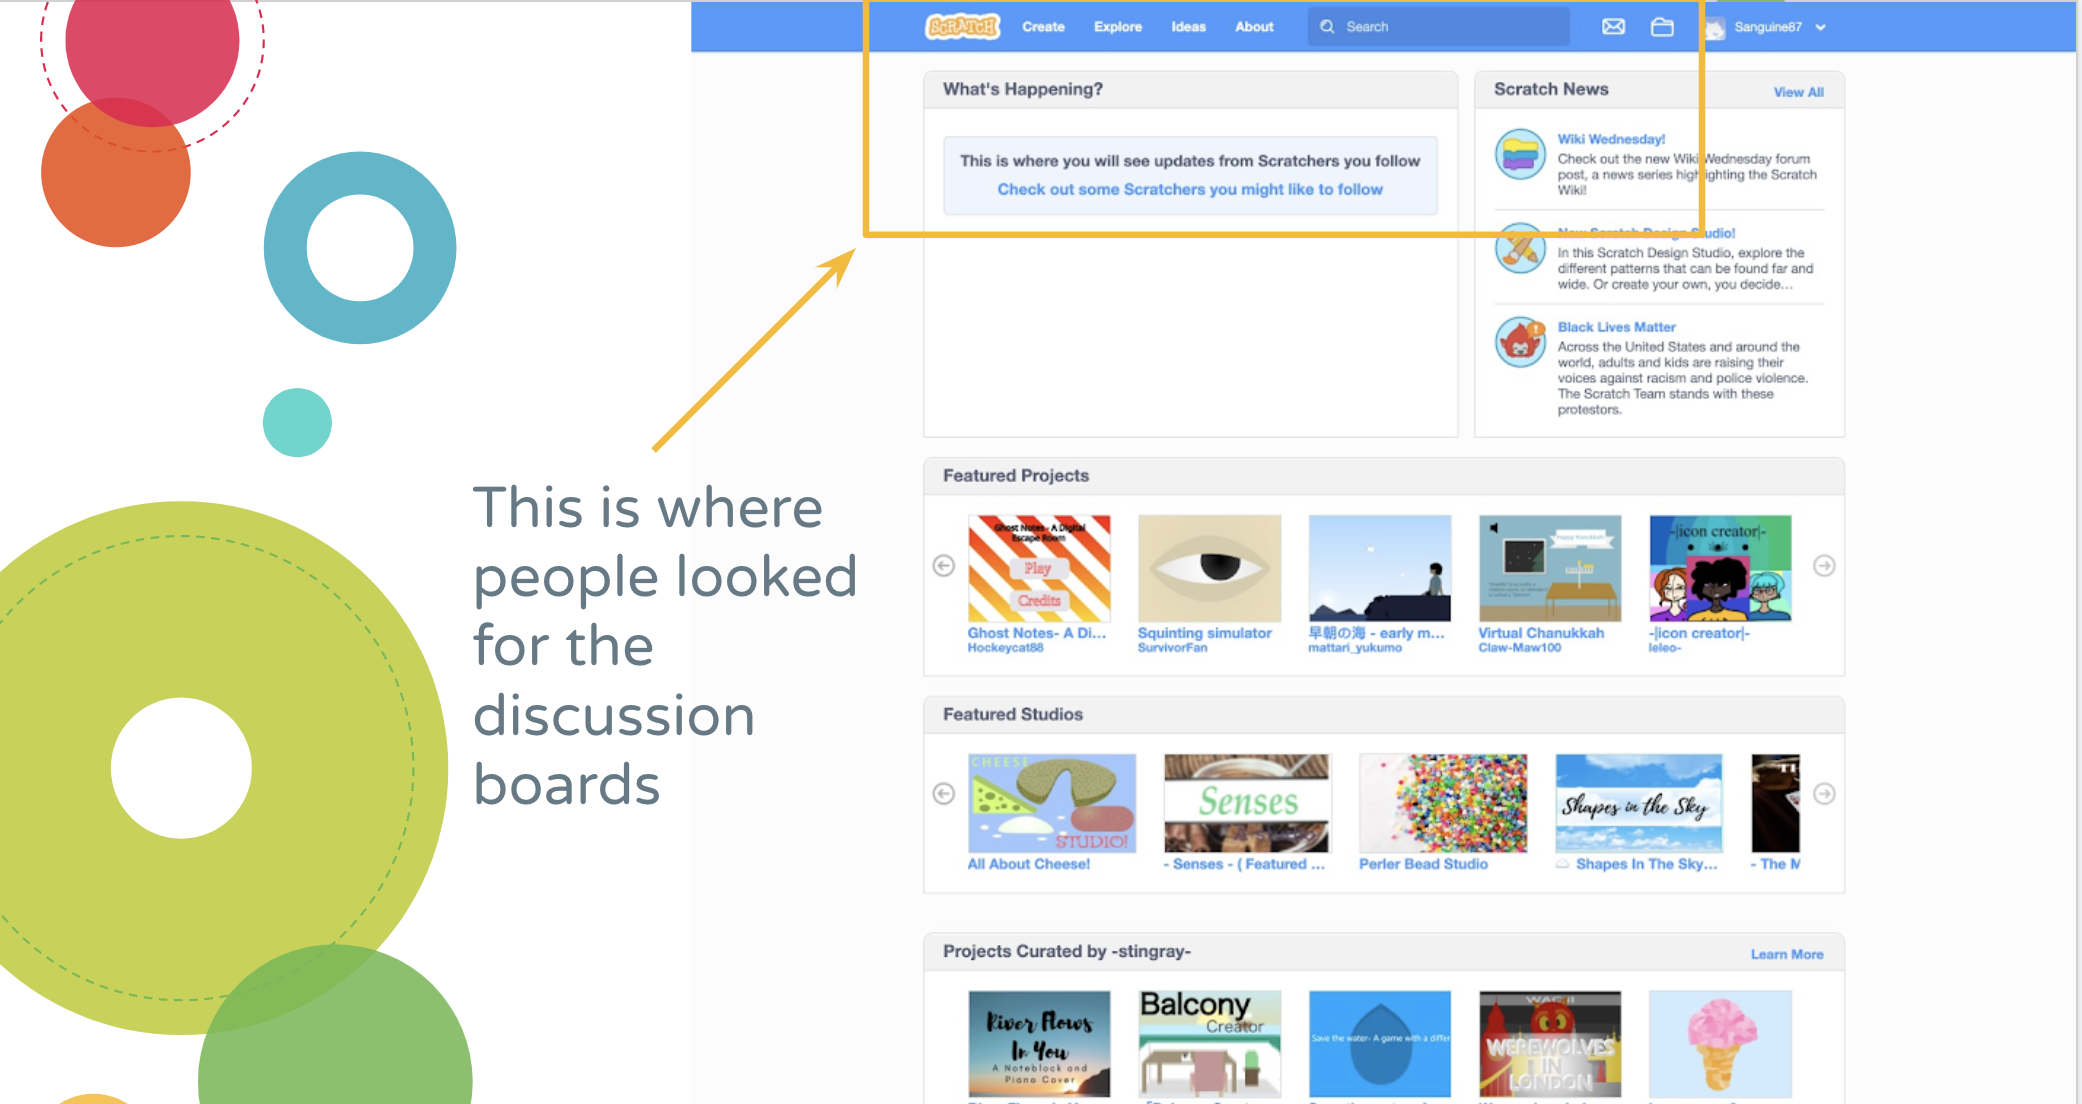The height and width of the screenshot is (1104, 2082).
Task: Open the messages envelope icon
Action: pyautogui.click(x=1613, y=27)
